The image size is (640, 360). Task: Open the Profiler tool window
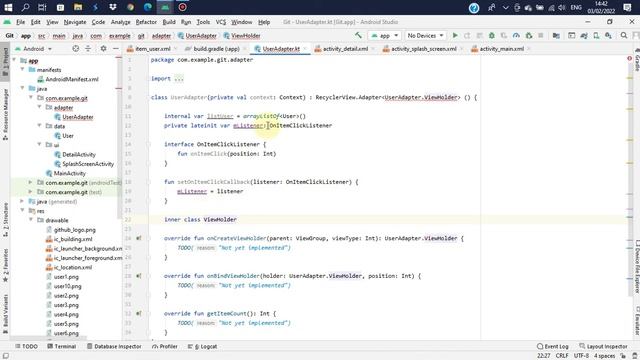point(164,346)
